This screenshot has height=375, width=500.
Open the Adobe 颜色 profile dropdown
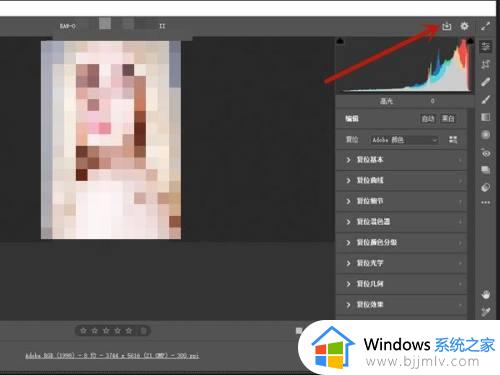coord(404,140)
